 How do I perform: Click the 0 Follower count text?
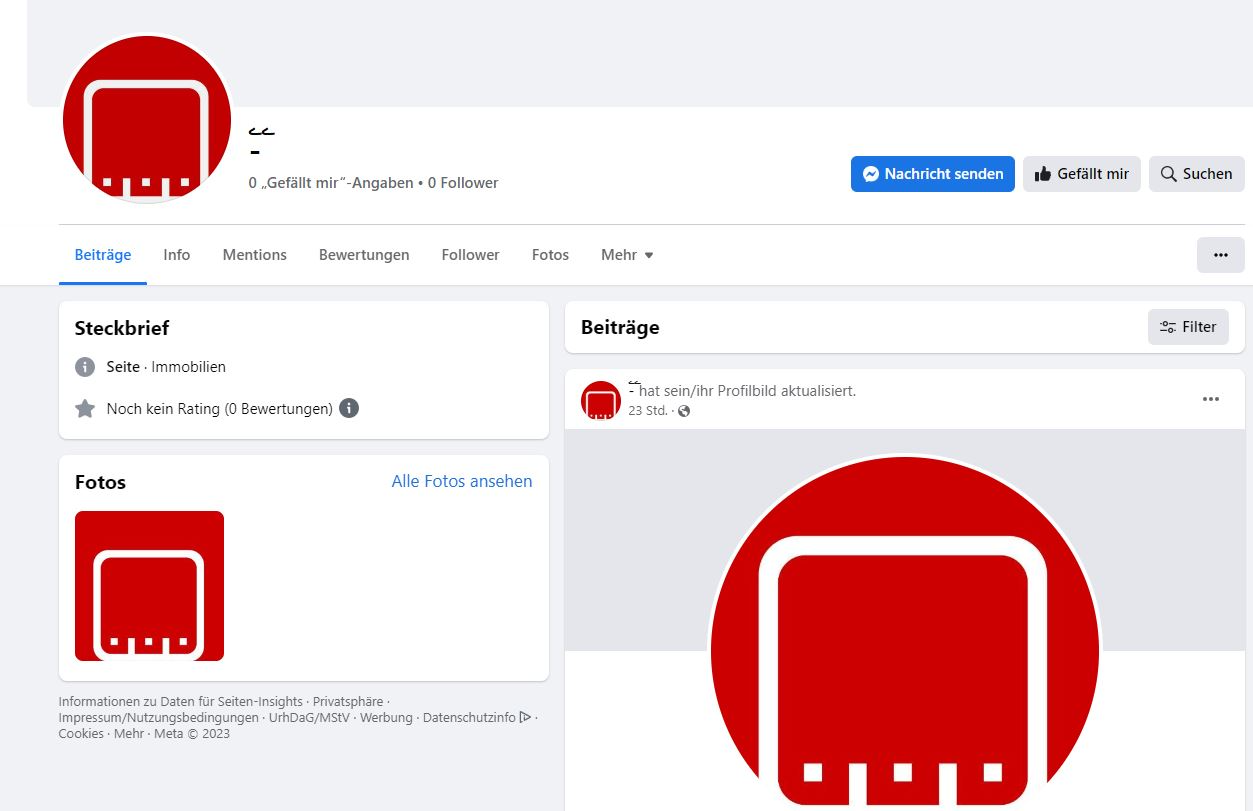click(x=463, y=183)
